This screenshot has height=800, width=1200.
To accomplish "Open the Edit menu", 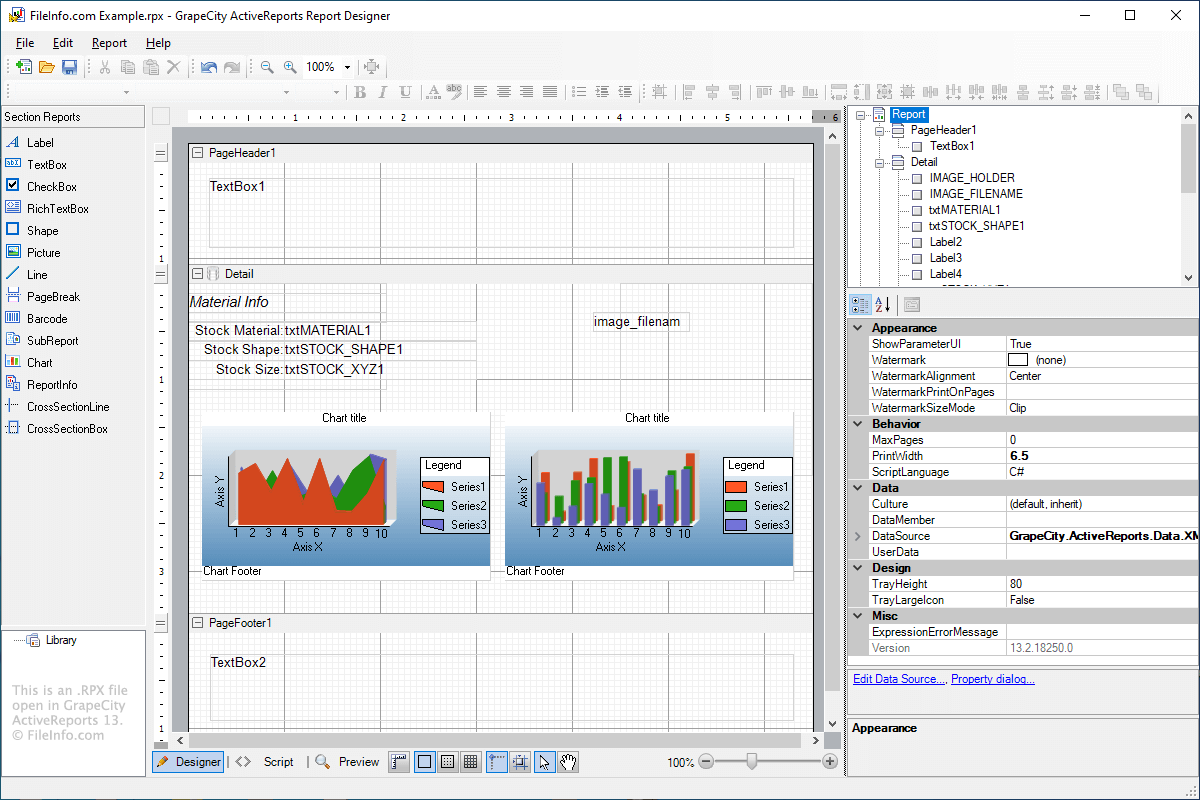I will (x=63, y=43).
